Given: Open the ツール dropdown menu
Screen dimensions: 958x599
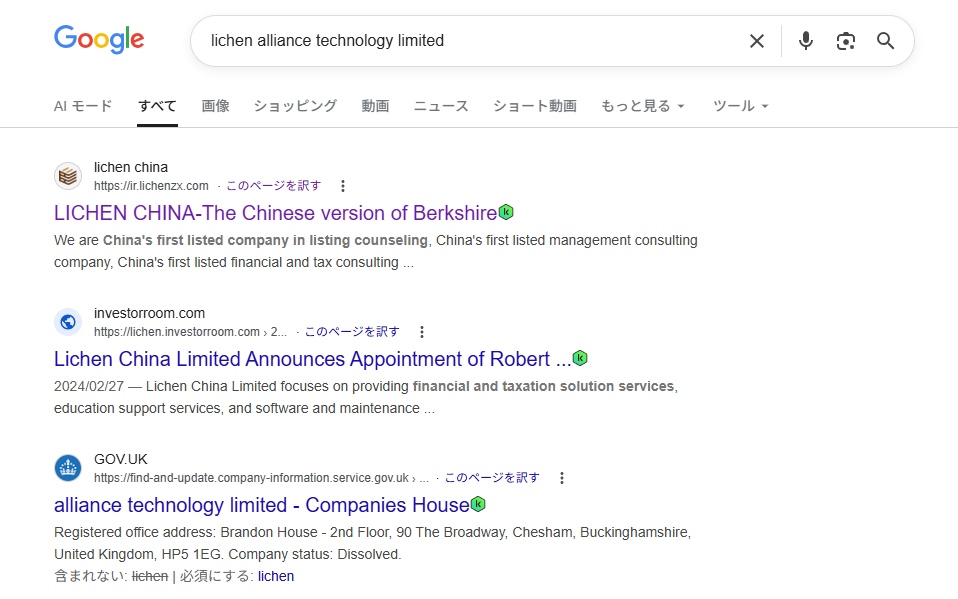Looking at the screenshot, I should click(740, 106).
